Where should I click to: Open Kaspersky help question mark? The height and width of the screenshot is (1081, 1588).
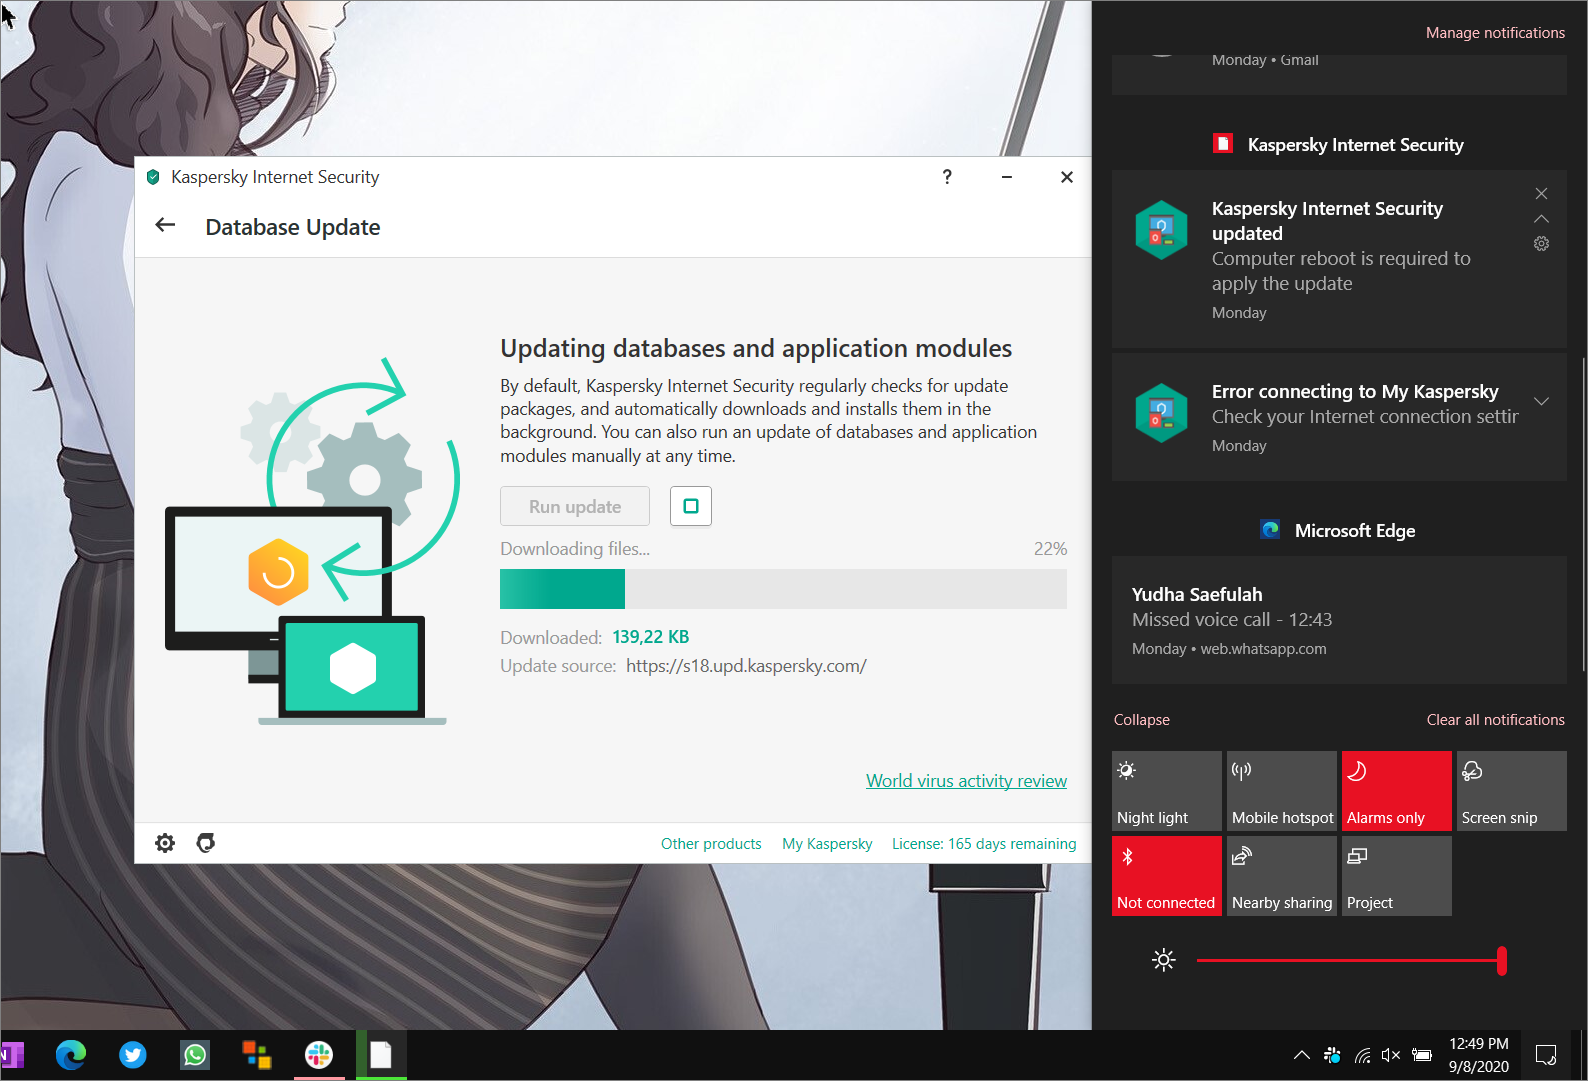[x=947, y=177]
